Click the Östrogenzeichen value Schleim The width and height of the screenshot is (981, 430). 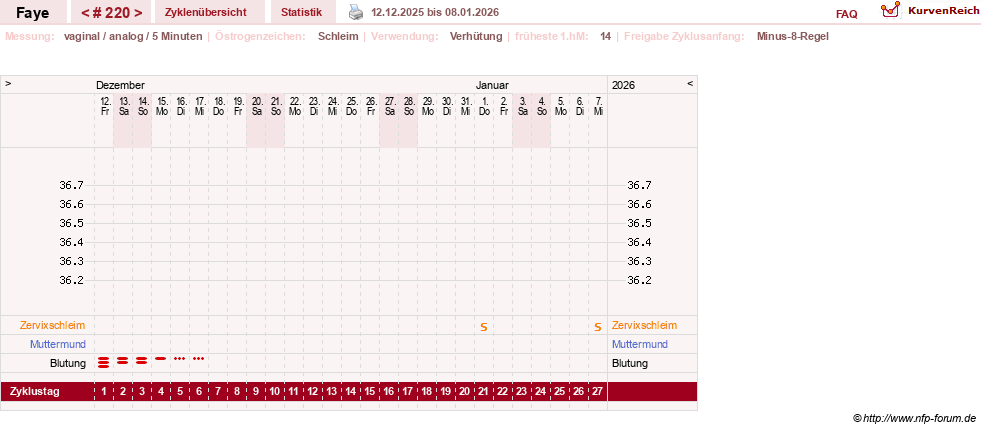(338, 36)
